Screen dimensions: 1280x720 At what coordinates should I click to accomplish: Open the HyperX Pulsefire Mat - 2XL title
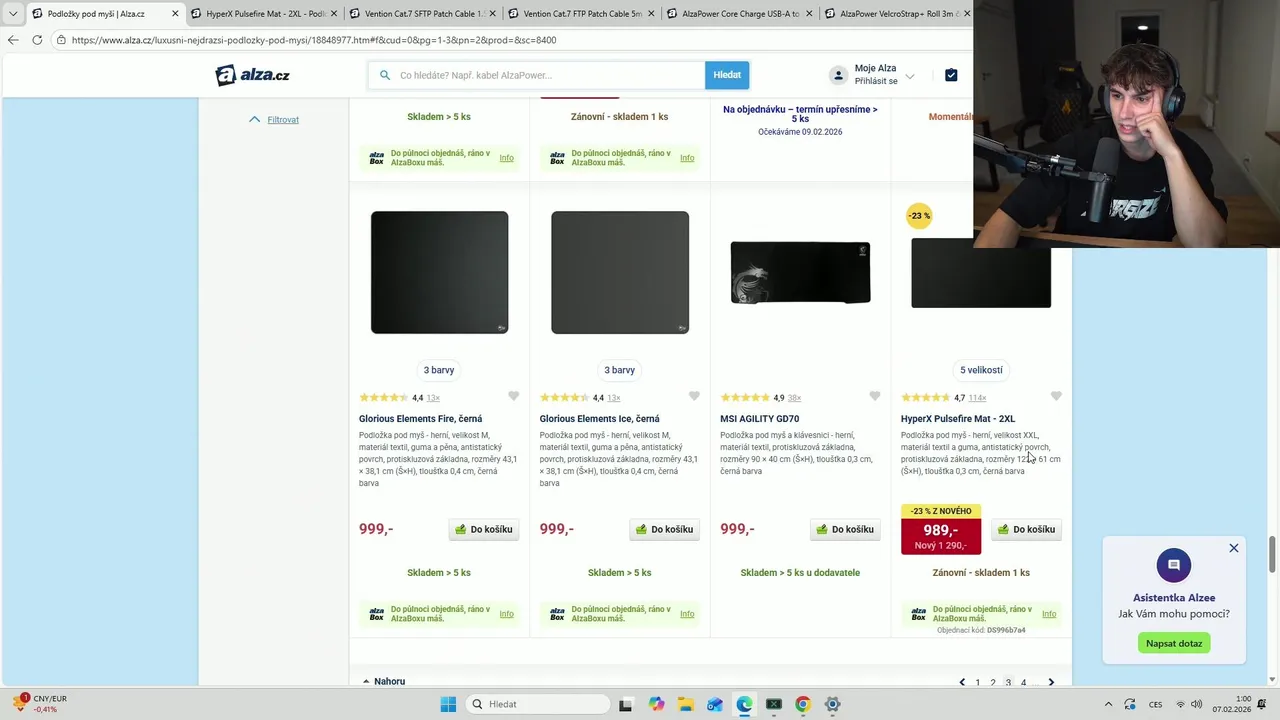(958, 419)
